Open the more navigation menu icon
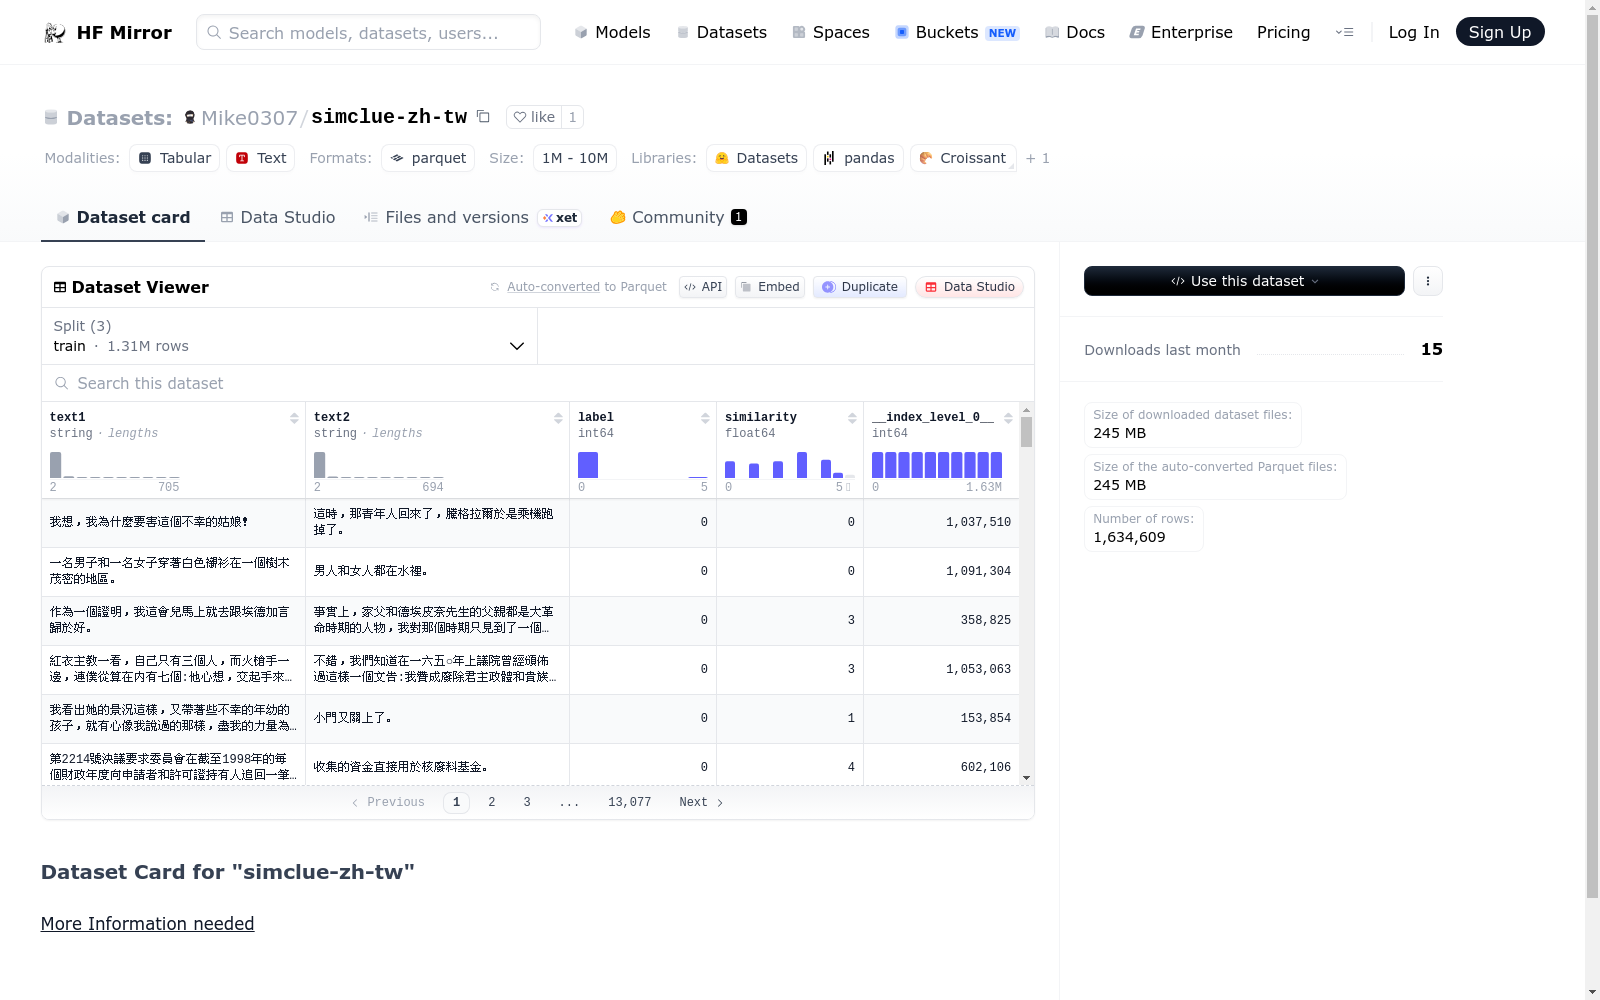 coord(1344,32)
